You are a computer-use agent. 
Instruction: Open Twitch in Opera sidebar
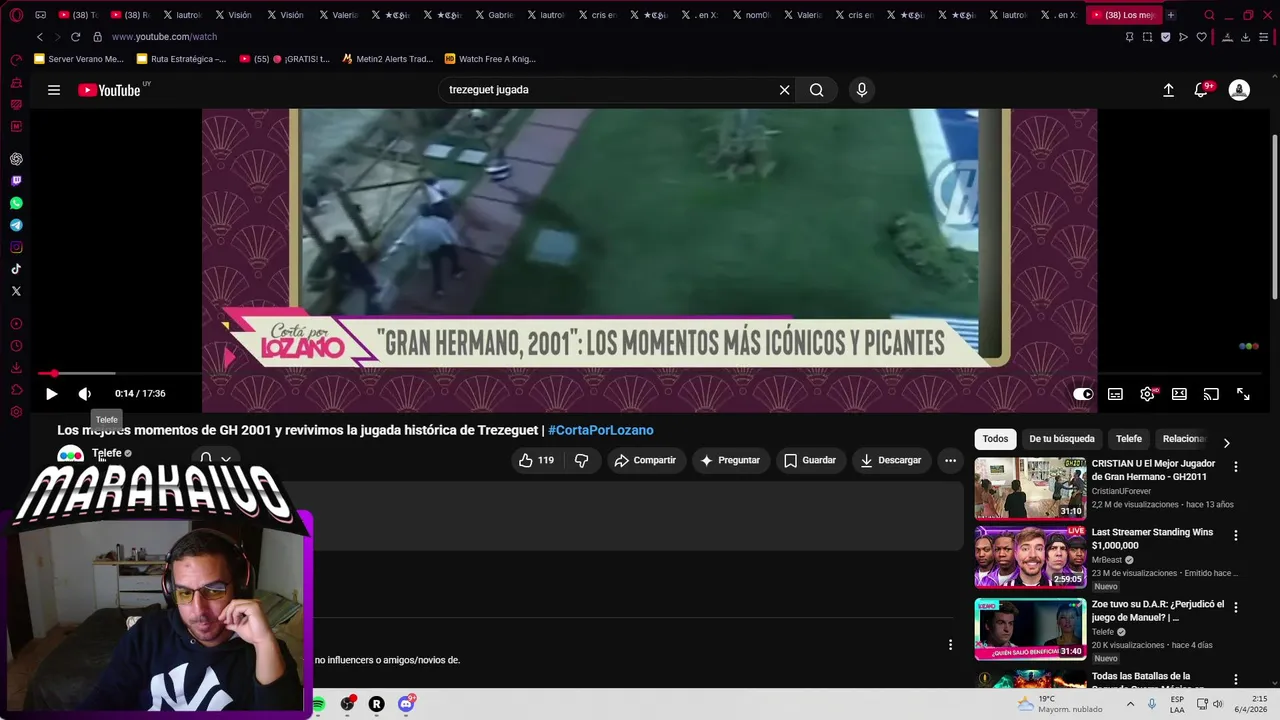[16, 181]
